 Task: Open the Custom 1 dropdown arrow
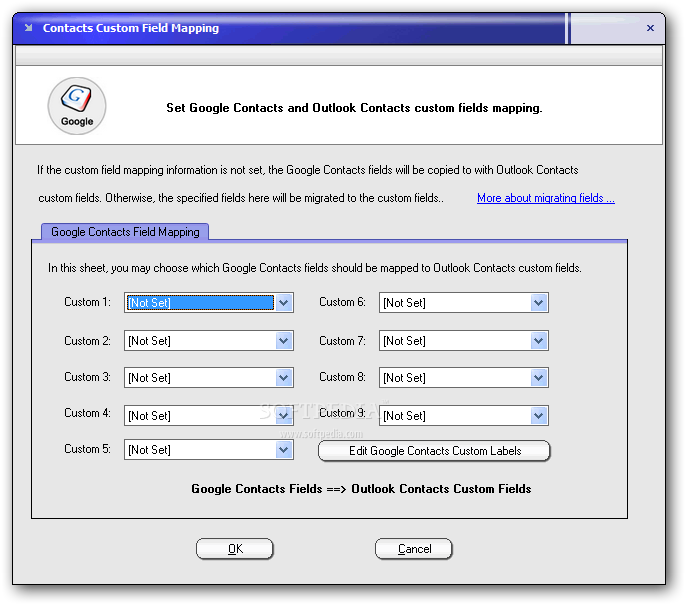pyautogui.click(x=284, y=303)
